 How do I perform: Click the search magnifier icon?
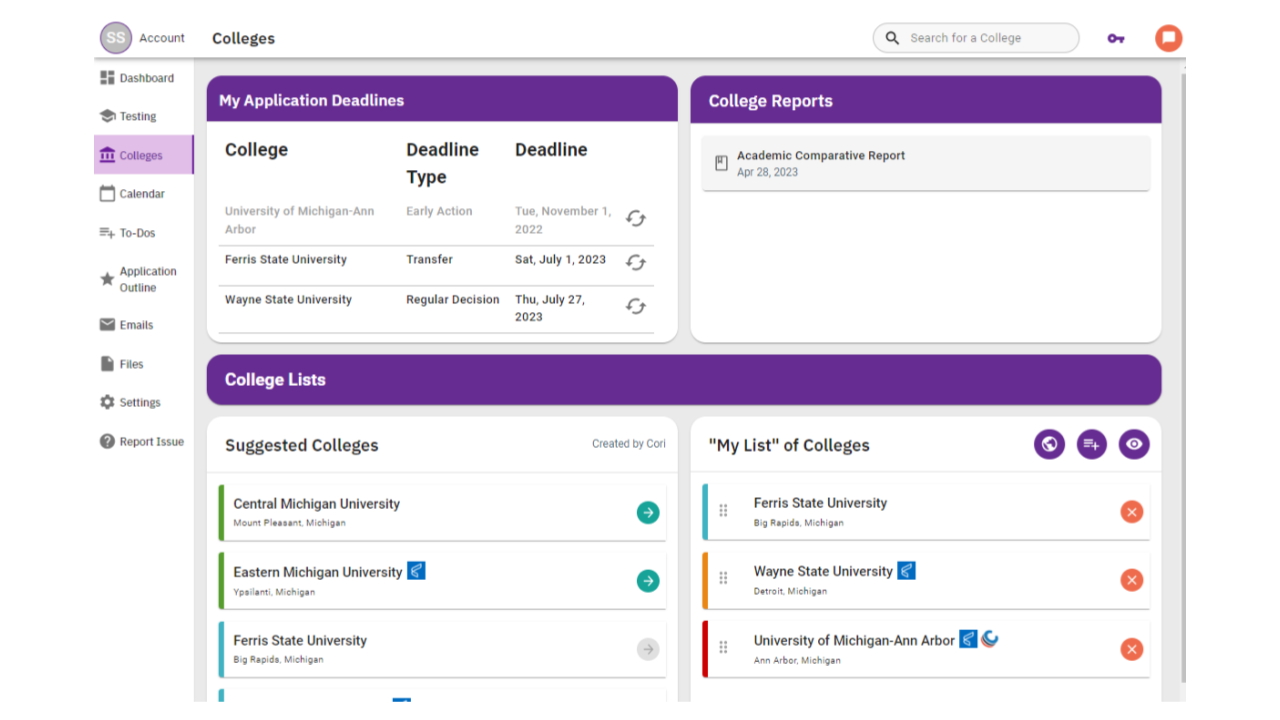point(892,38)
